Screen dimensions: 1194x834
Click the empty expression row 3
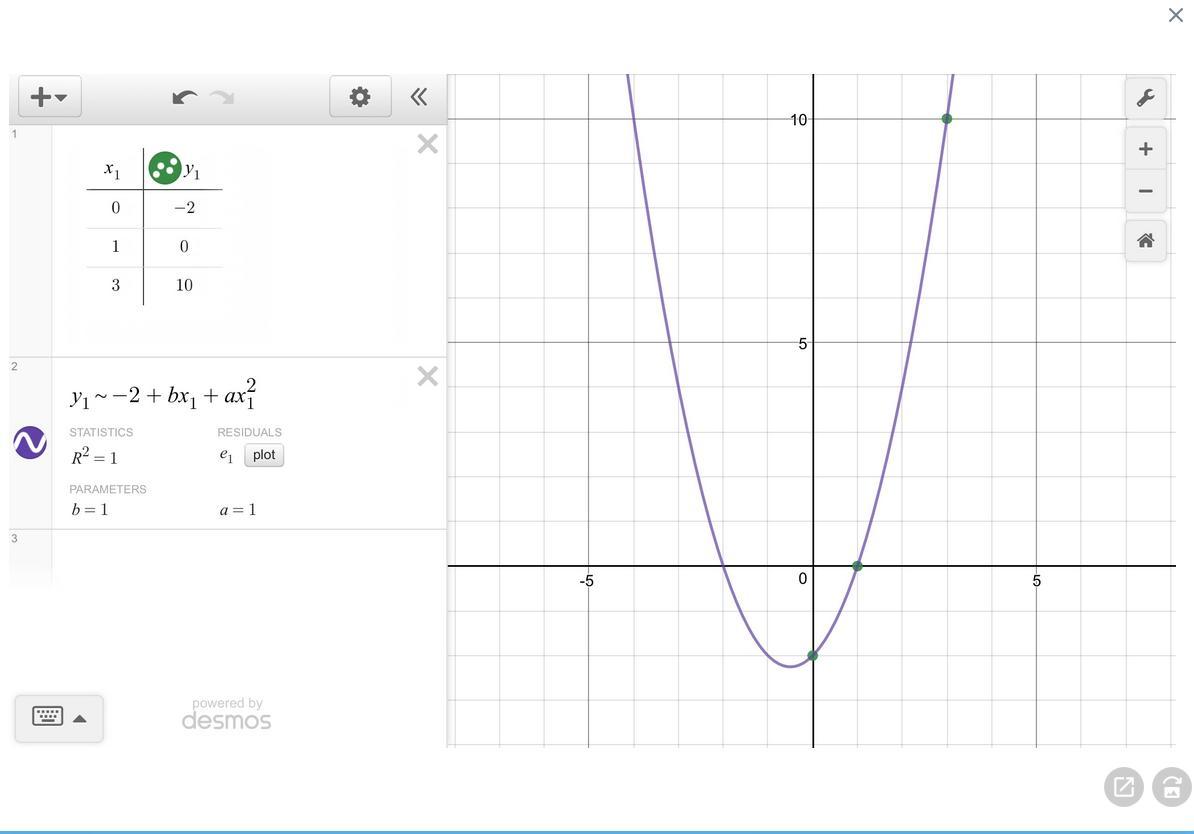click(x=249, y=558)
